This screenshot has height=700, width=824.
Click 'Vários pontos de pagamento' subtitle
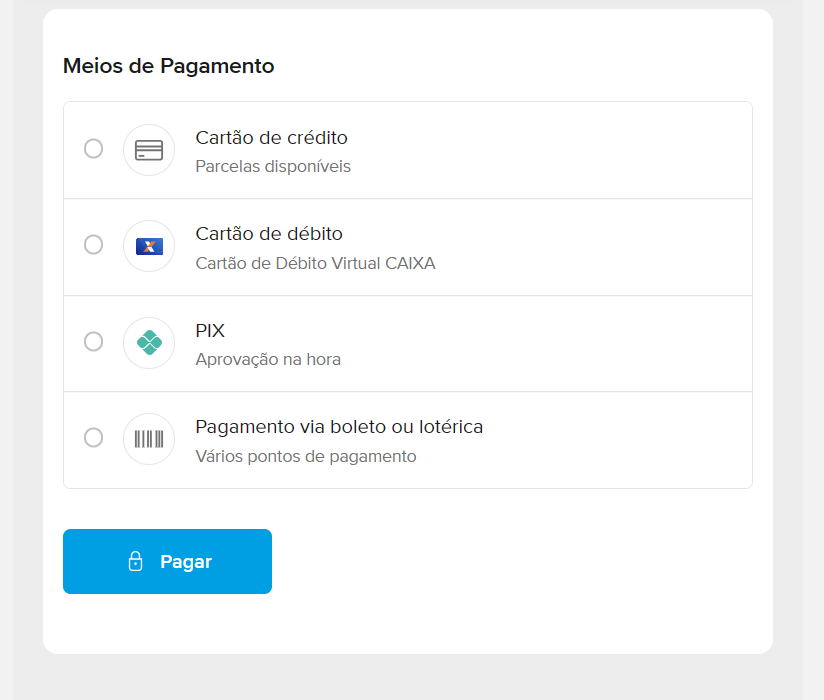tap(306, 457)
